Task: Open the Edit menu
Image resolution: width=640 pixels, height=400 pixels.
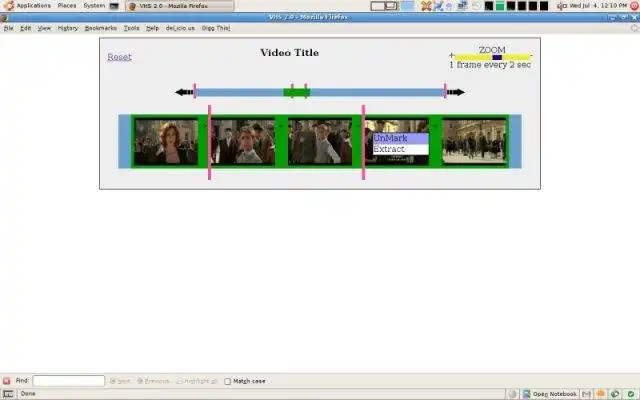Action: [25, 28]
